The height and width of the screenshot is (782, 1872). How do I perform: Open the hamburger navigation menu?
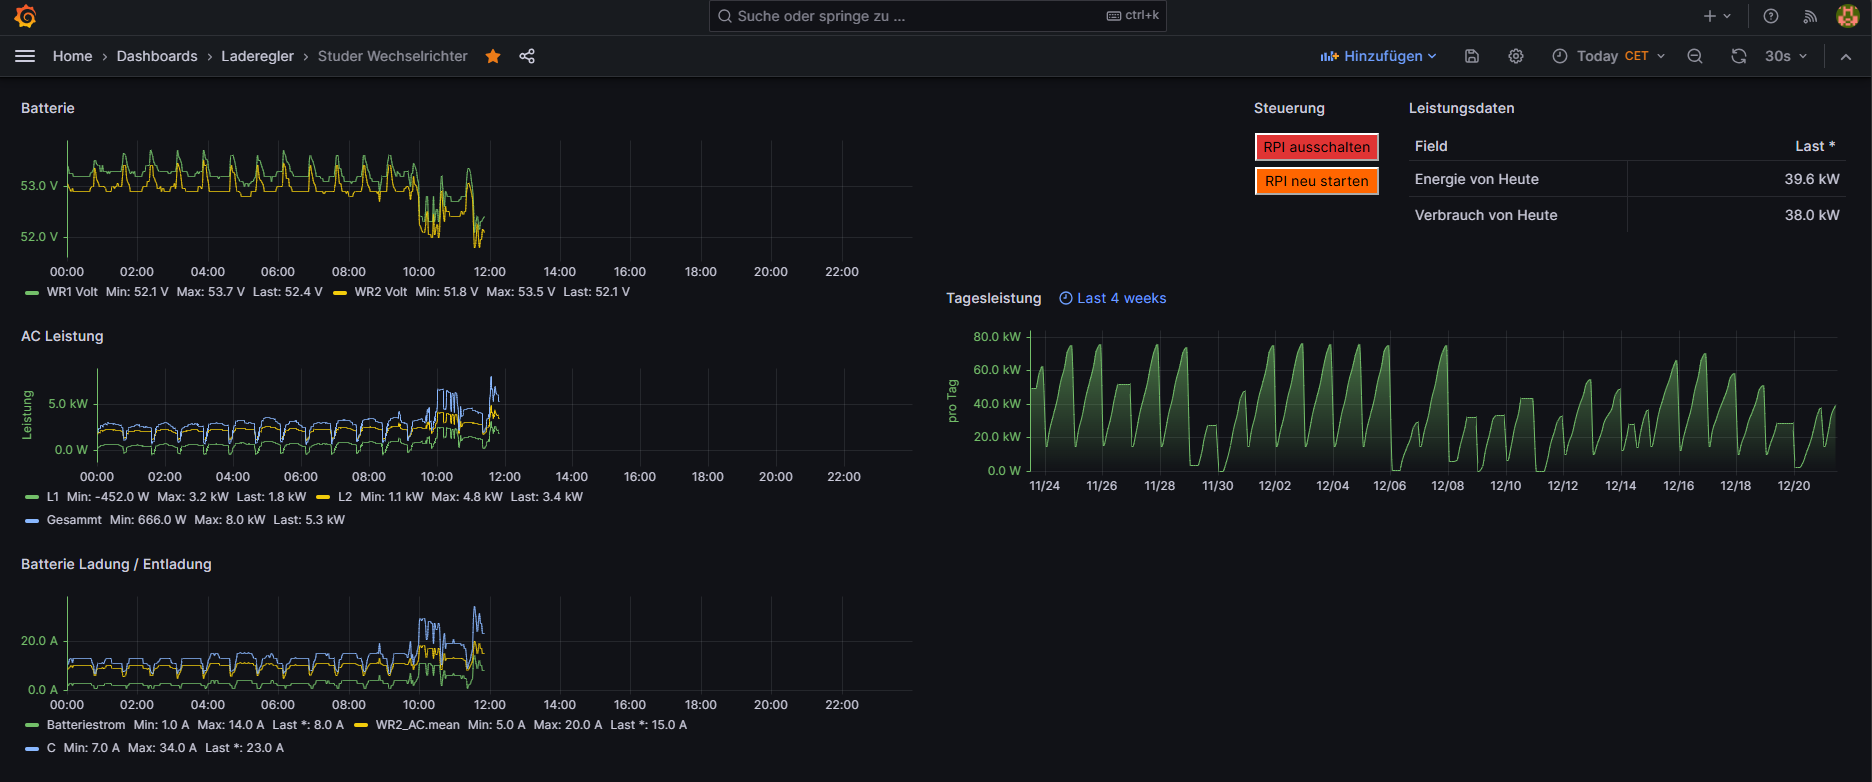pos(25,56)
